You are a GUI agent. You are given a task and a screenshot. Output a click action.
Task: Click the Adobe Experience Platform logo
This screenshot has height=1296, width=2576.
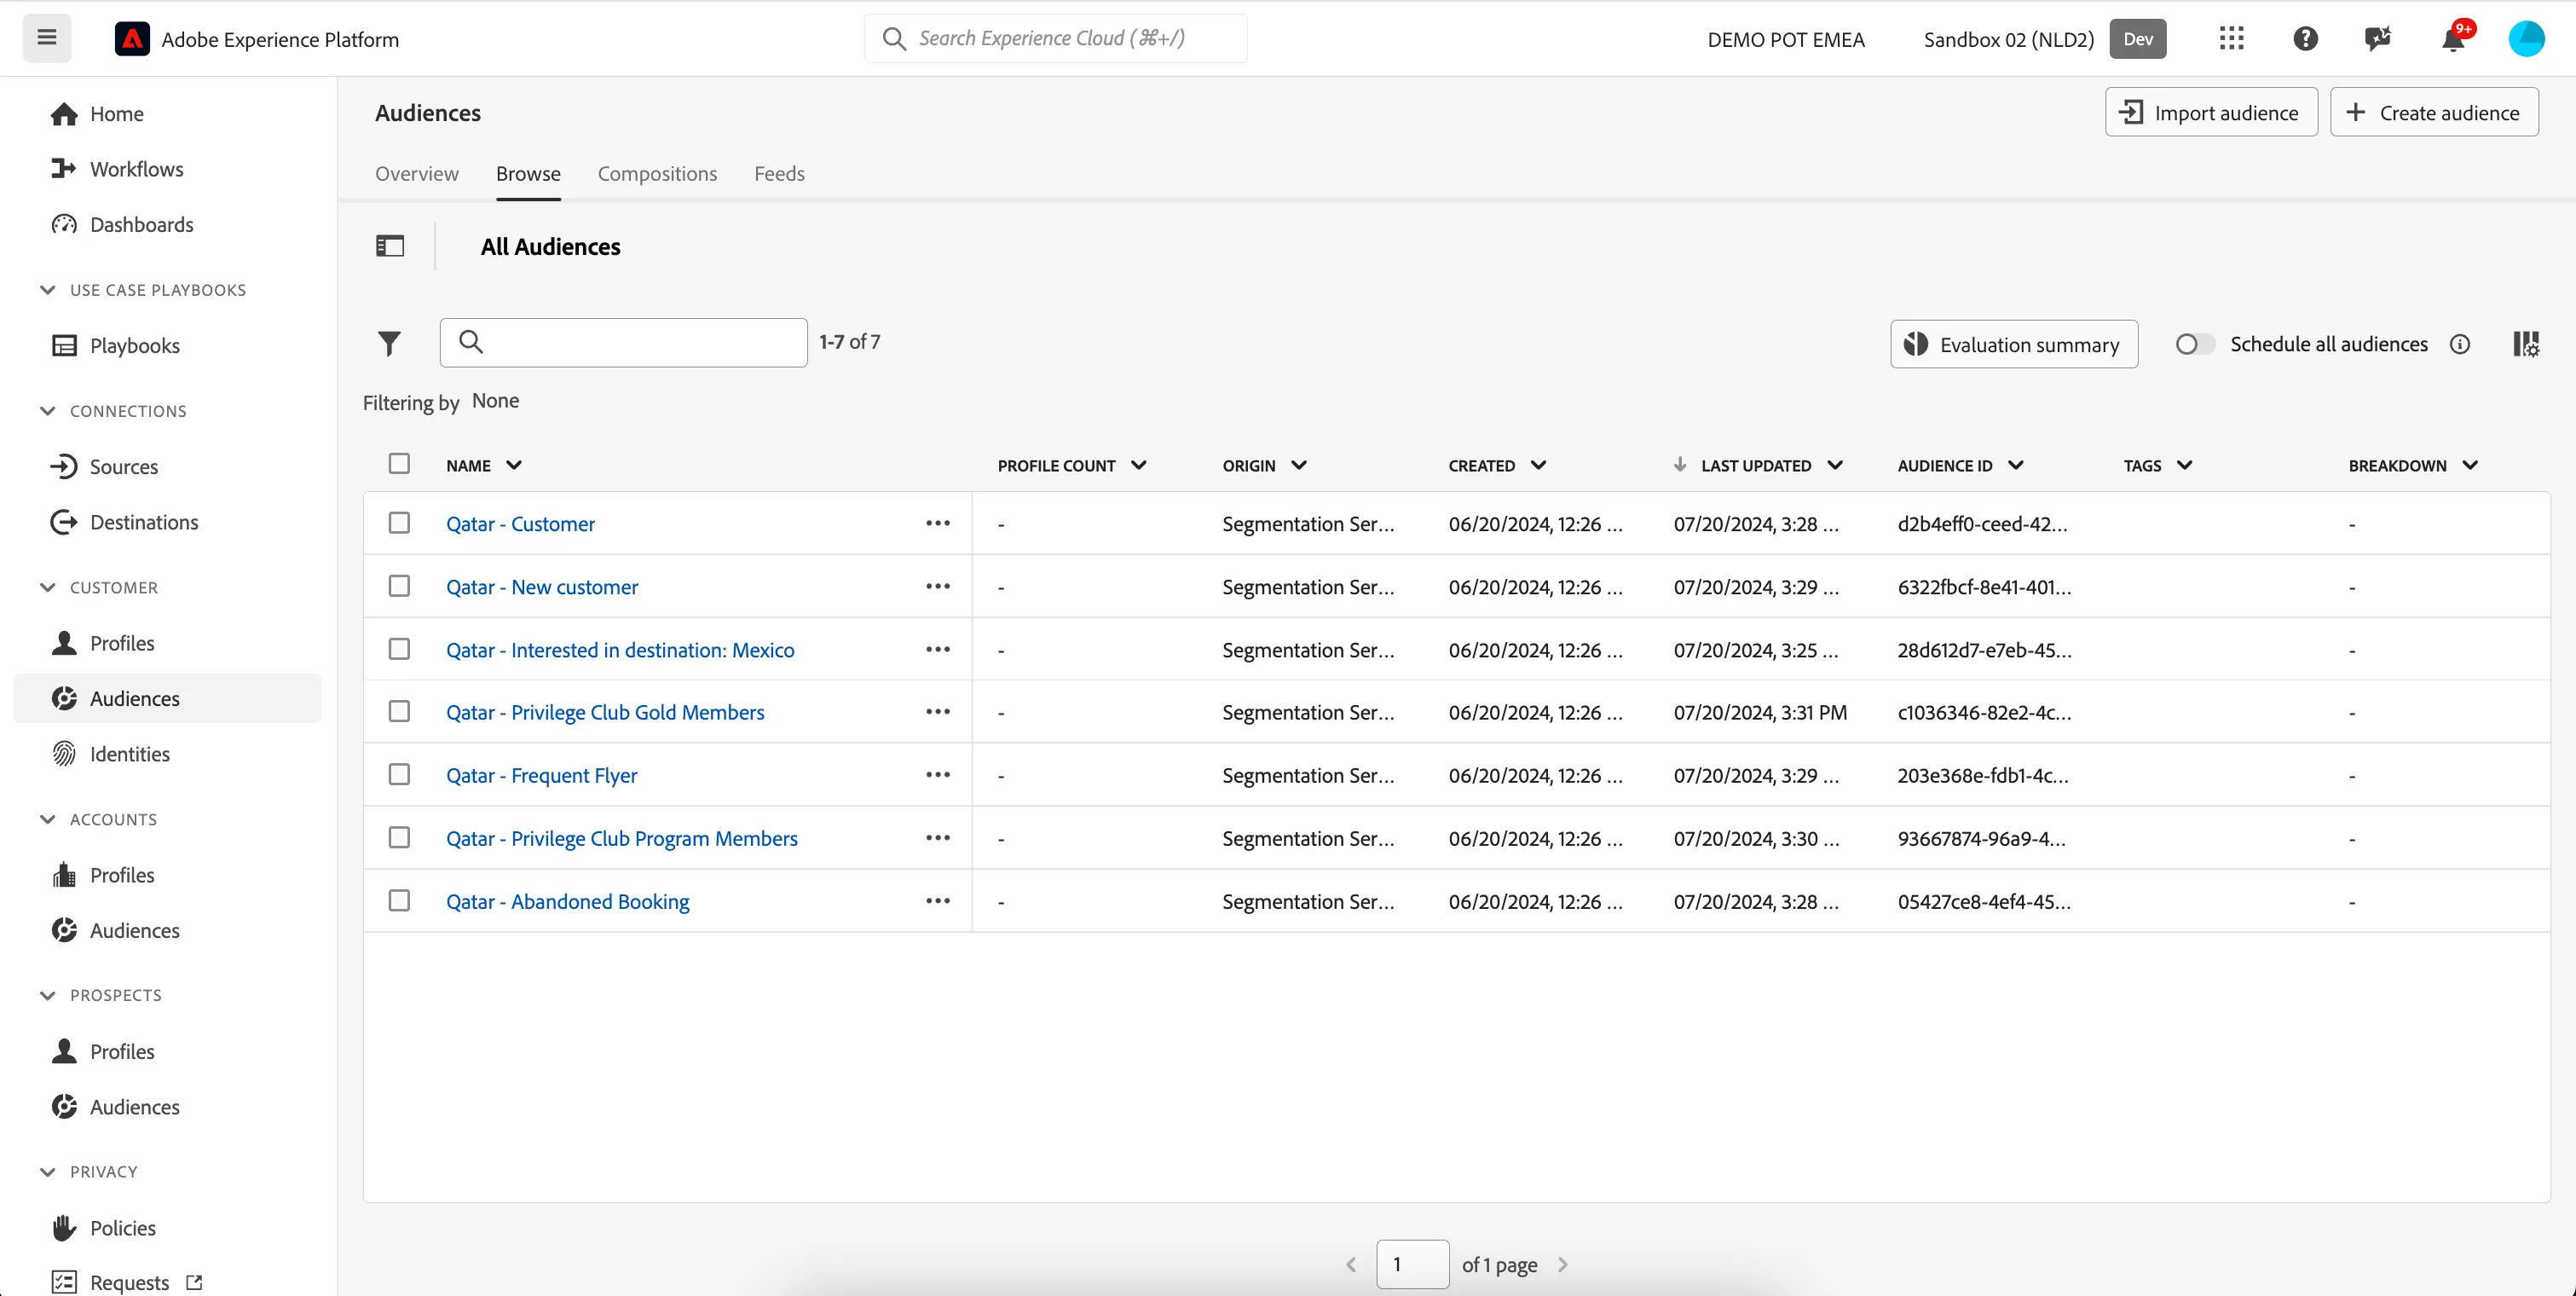[x=132, y=39]
